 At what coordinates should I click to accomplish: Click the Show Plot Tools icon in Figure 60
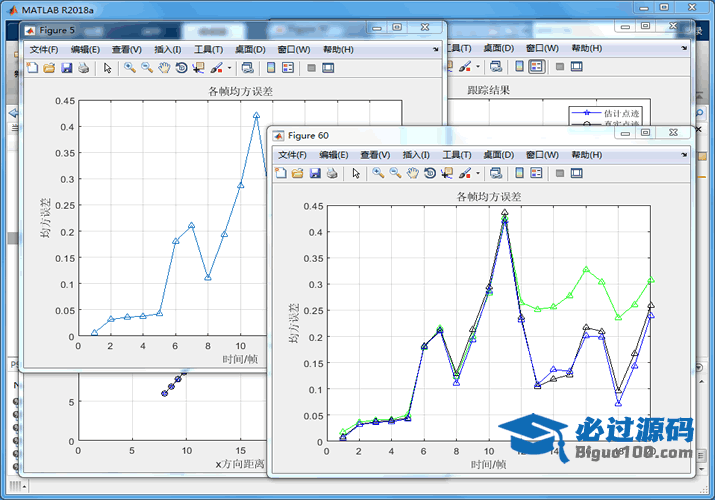(x=577, y=173)
